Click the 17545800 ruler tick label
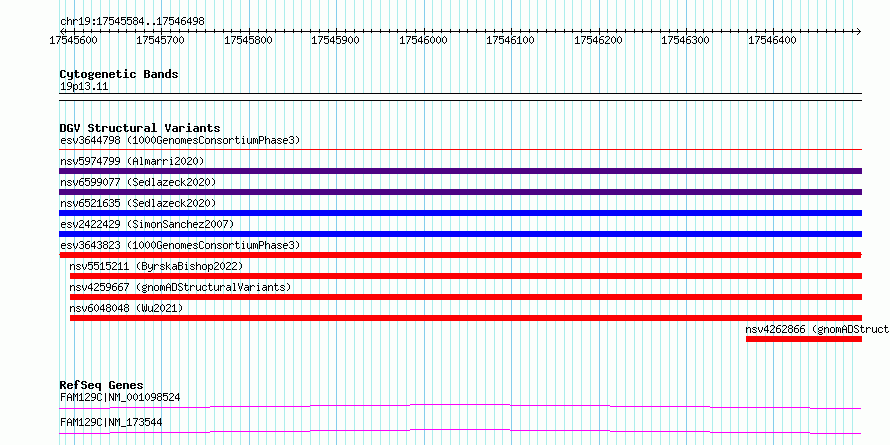This screenshot has height=445, width=890. click(x=248, y=40)
